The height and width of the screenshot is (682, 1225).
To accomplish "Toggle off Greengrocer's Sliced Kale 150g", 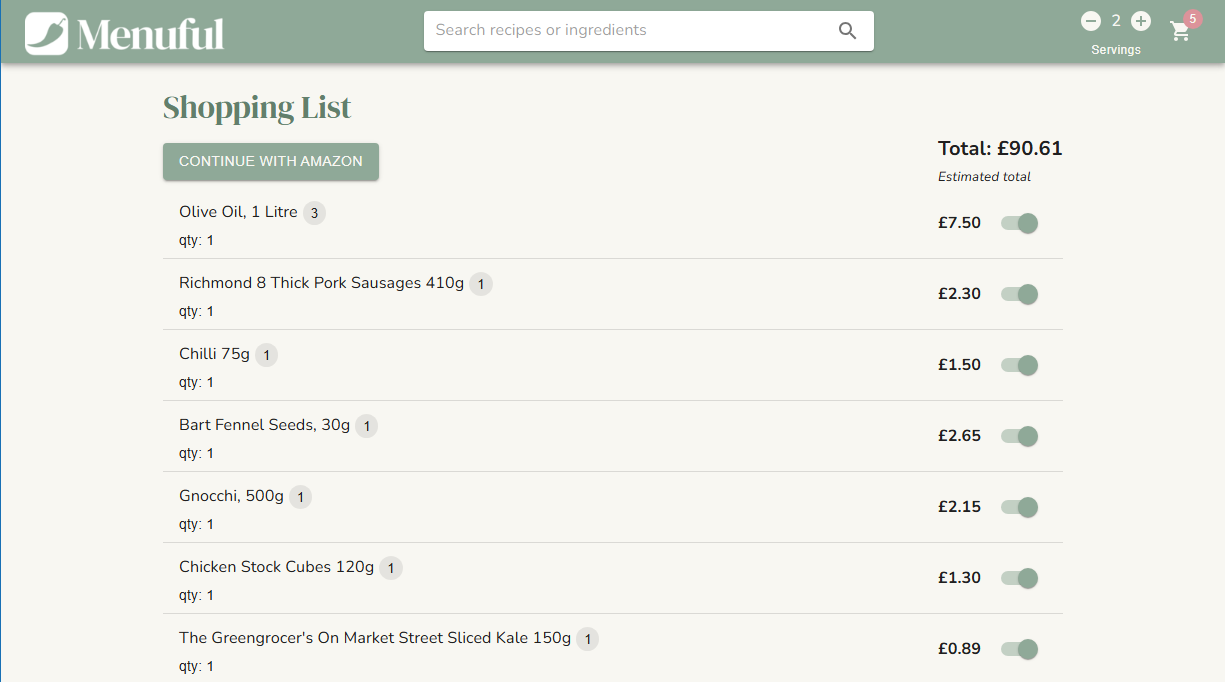I will tap(1020, 649).
